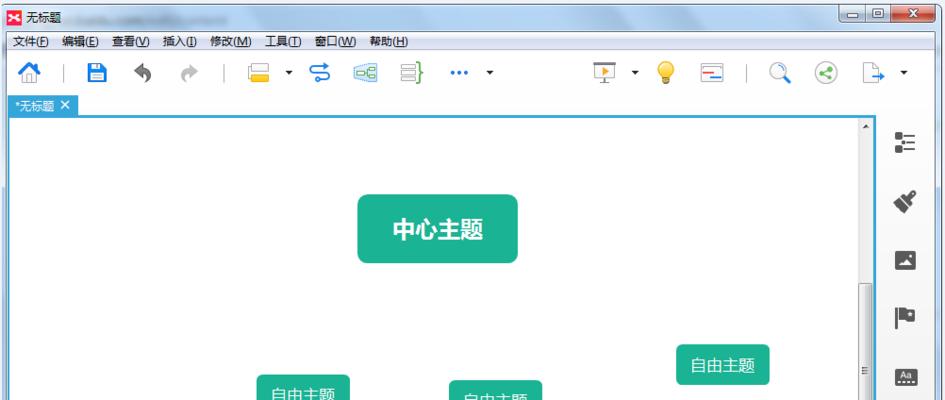Open the magnifier search tool

[780, 73]
